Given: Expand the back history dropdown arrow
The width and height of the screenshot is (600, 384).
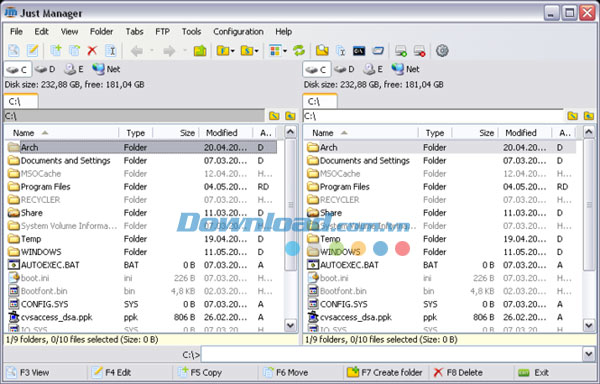Looking at the screenshot, I should (x=152, y=50).
